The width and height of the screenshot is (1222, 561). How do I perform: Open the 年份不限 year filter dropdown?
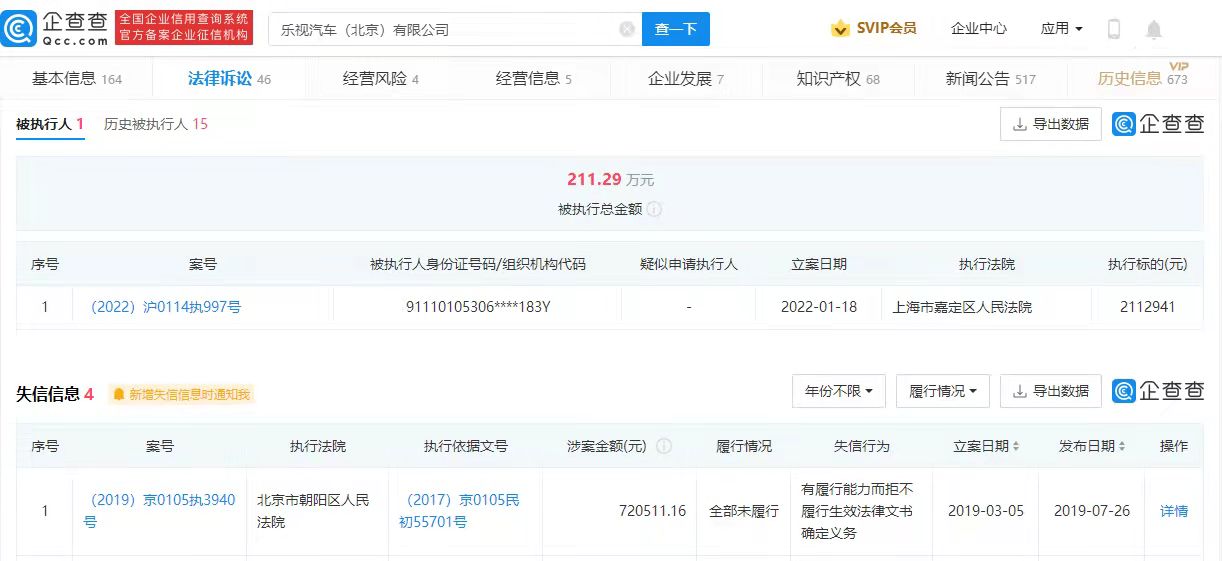point(839,391)
